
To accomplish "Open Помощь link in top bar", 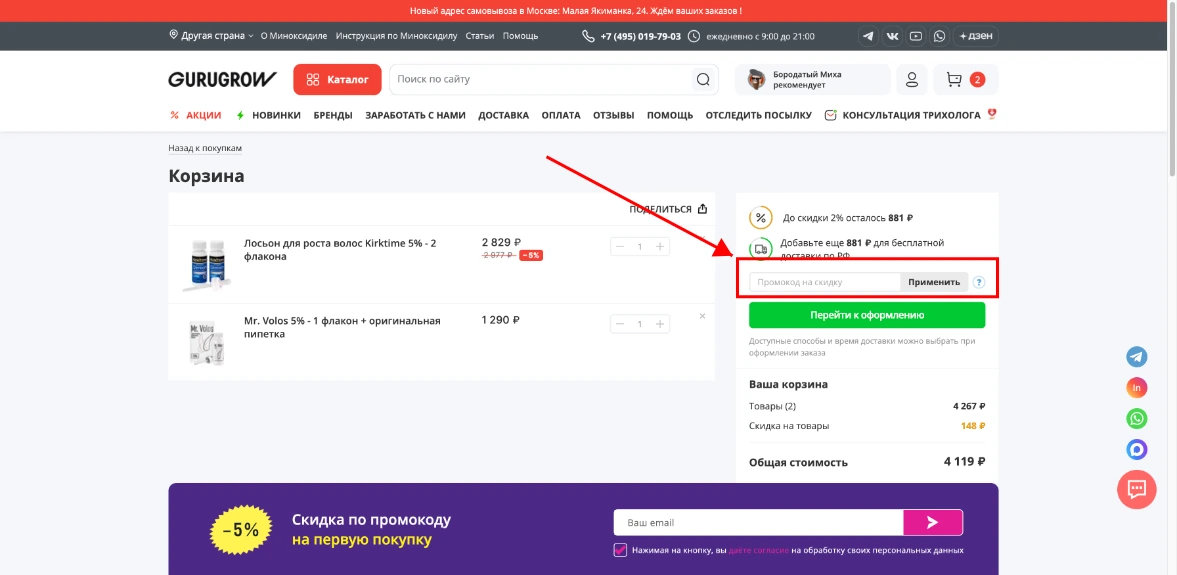I will pyautogui.click(x=520, y=36).
